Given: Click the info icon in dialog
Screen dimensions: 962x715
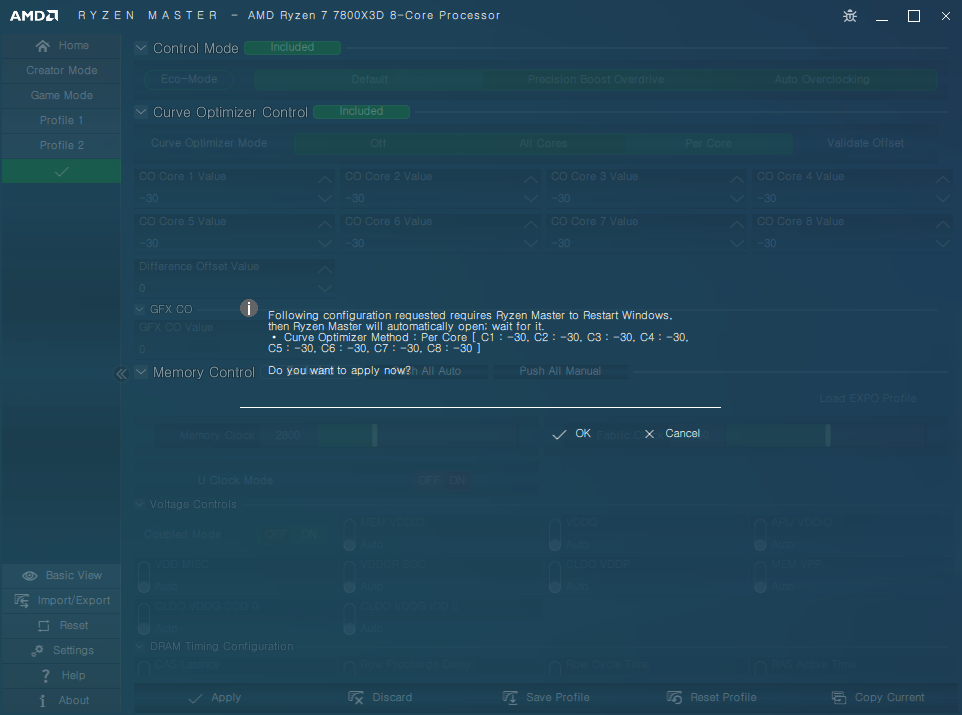Looking at the screenshot, I should click(x=248, y=308).
